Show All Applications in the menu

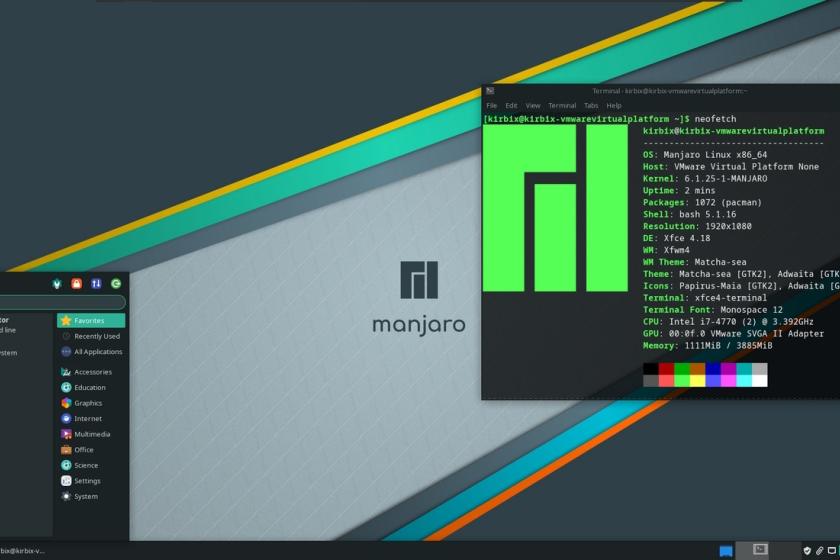[x=91, y=352]
